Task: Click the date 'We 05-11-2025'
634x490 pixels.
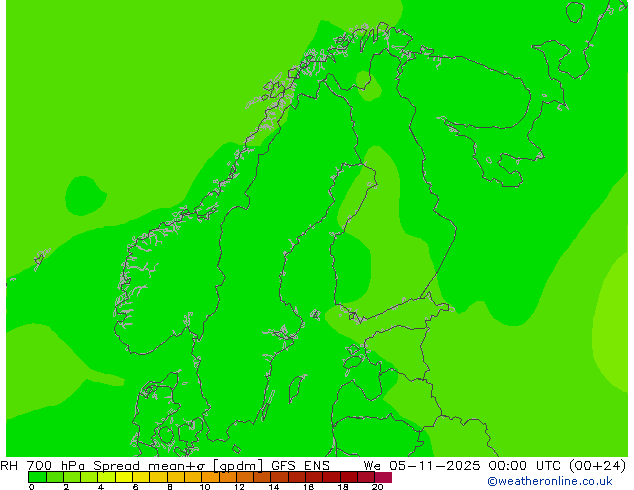Action: coord(422,465)
